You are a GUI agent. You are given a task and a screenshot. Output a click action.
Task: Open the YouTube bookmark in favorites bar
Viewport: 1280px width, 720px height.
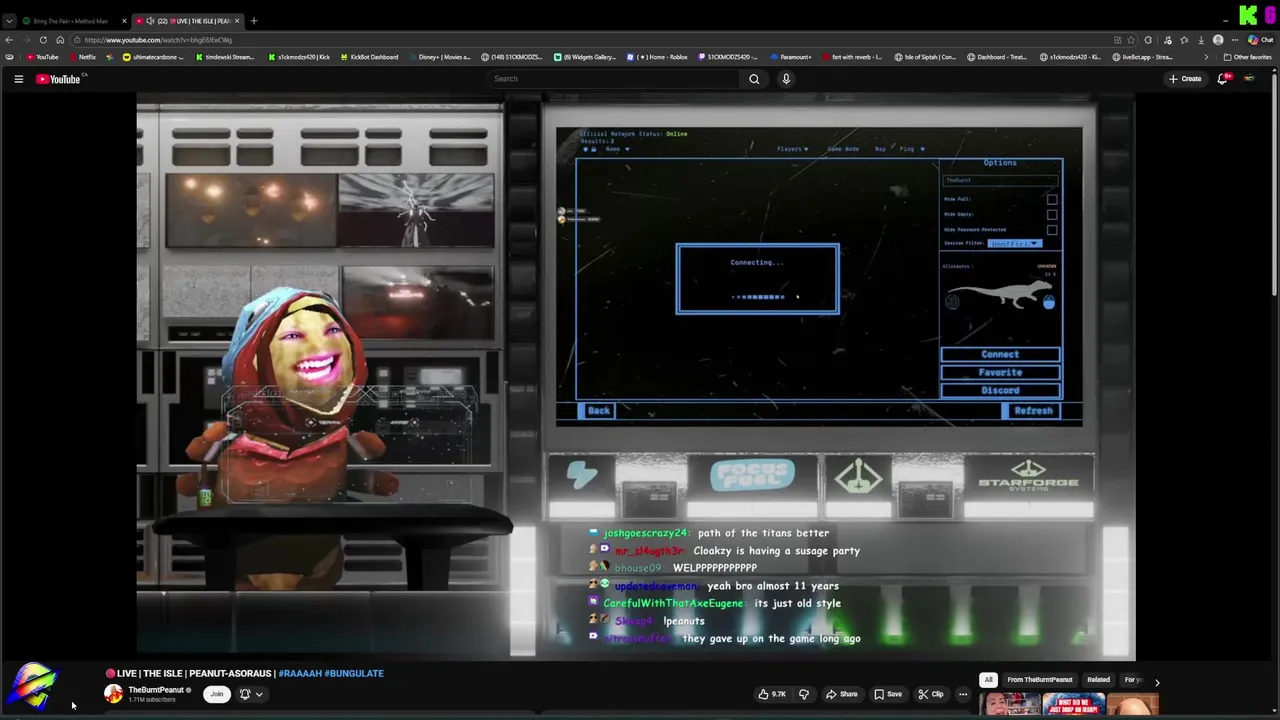click(42, 57)
